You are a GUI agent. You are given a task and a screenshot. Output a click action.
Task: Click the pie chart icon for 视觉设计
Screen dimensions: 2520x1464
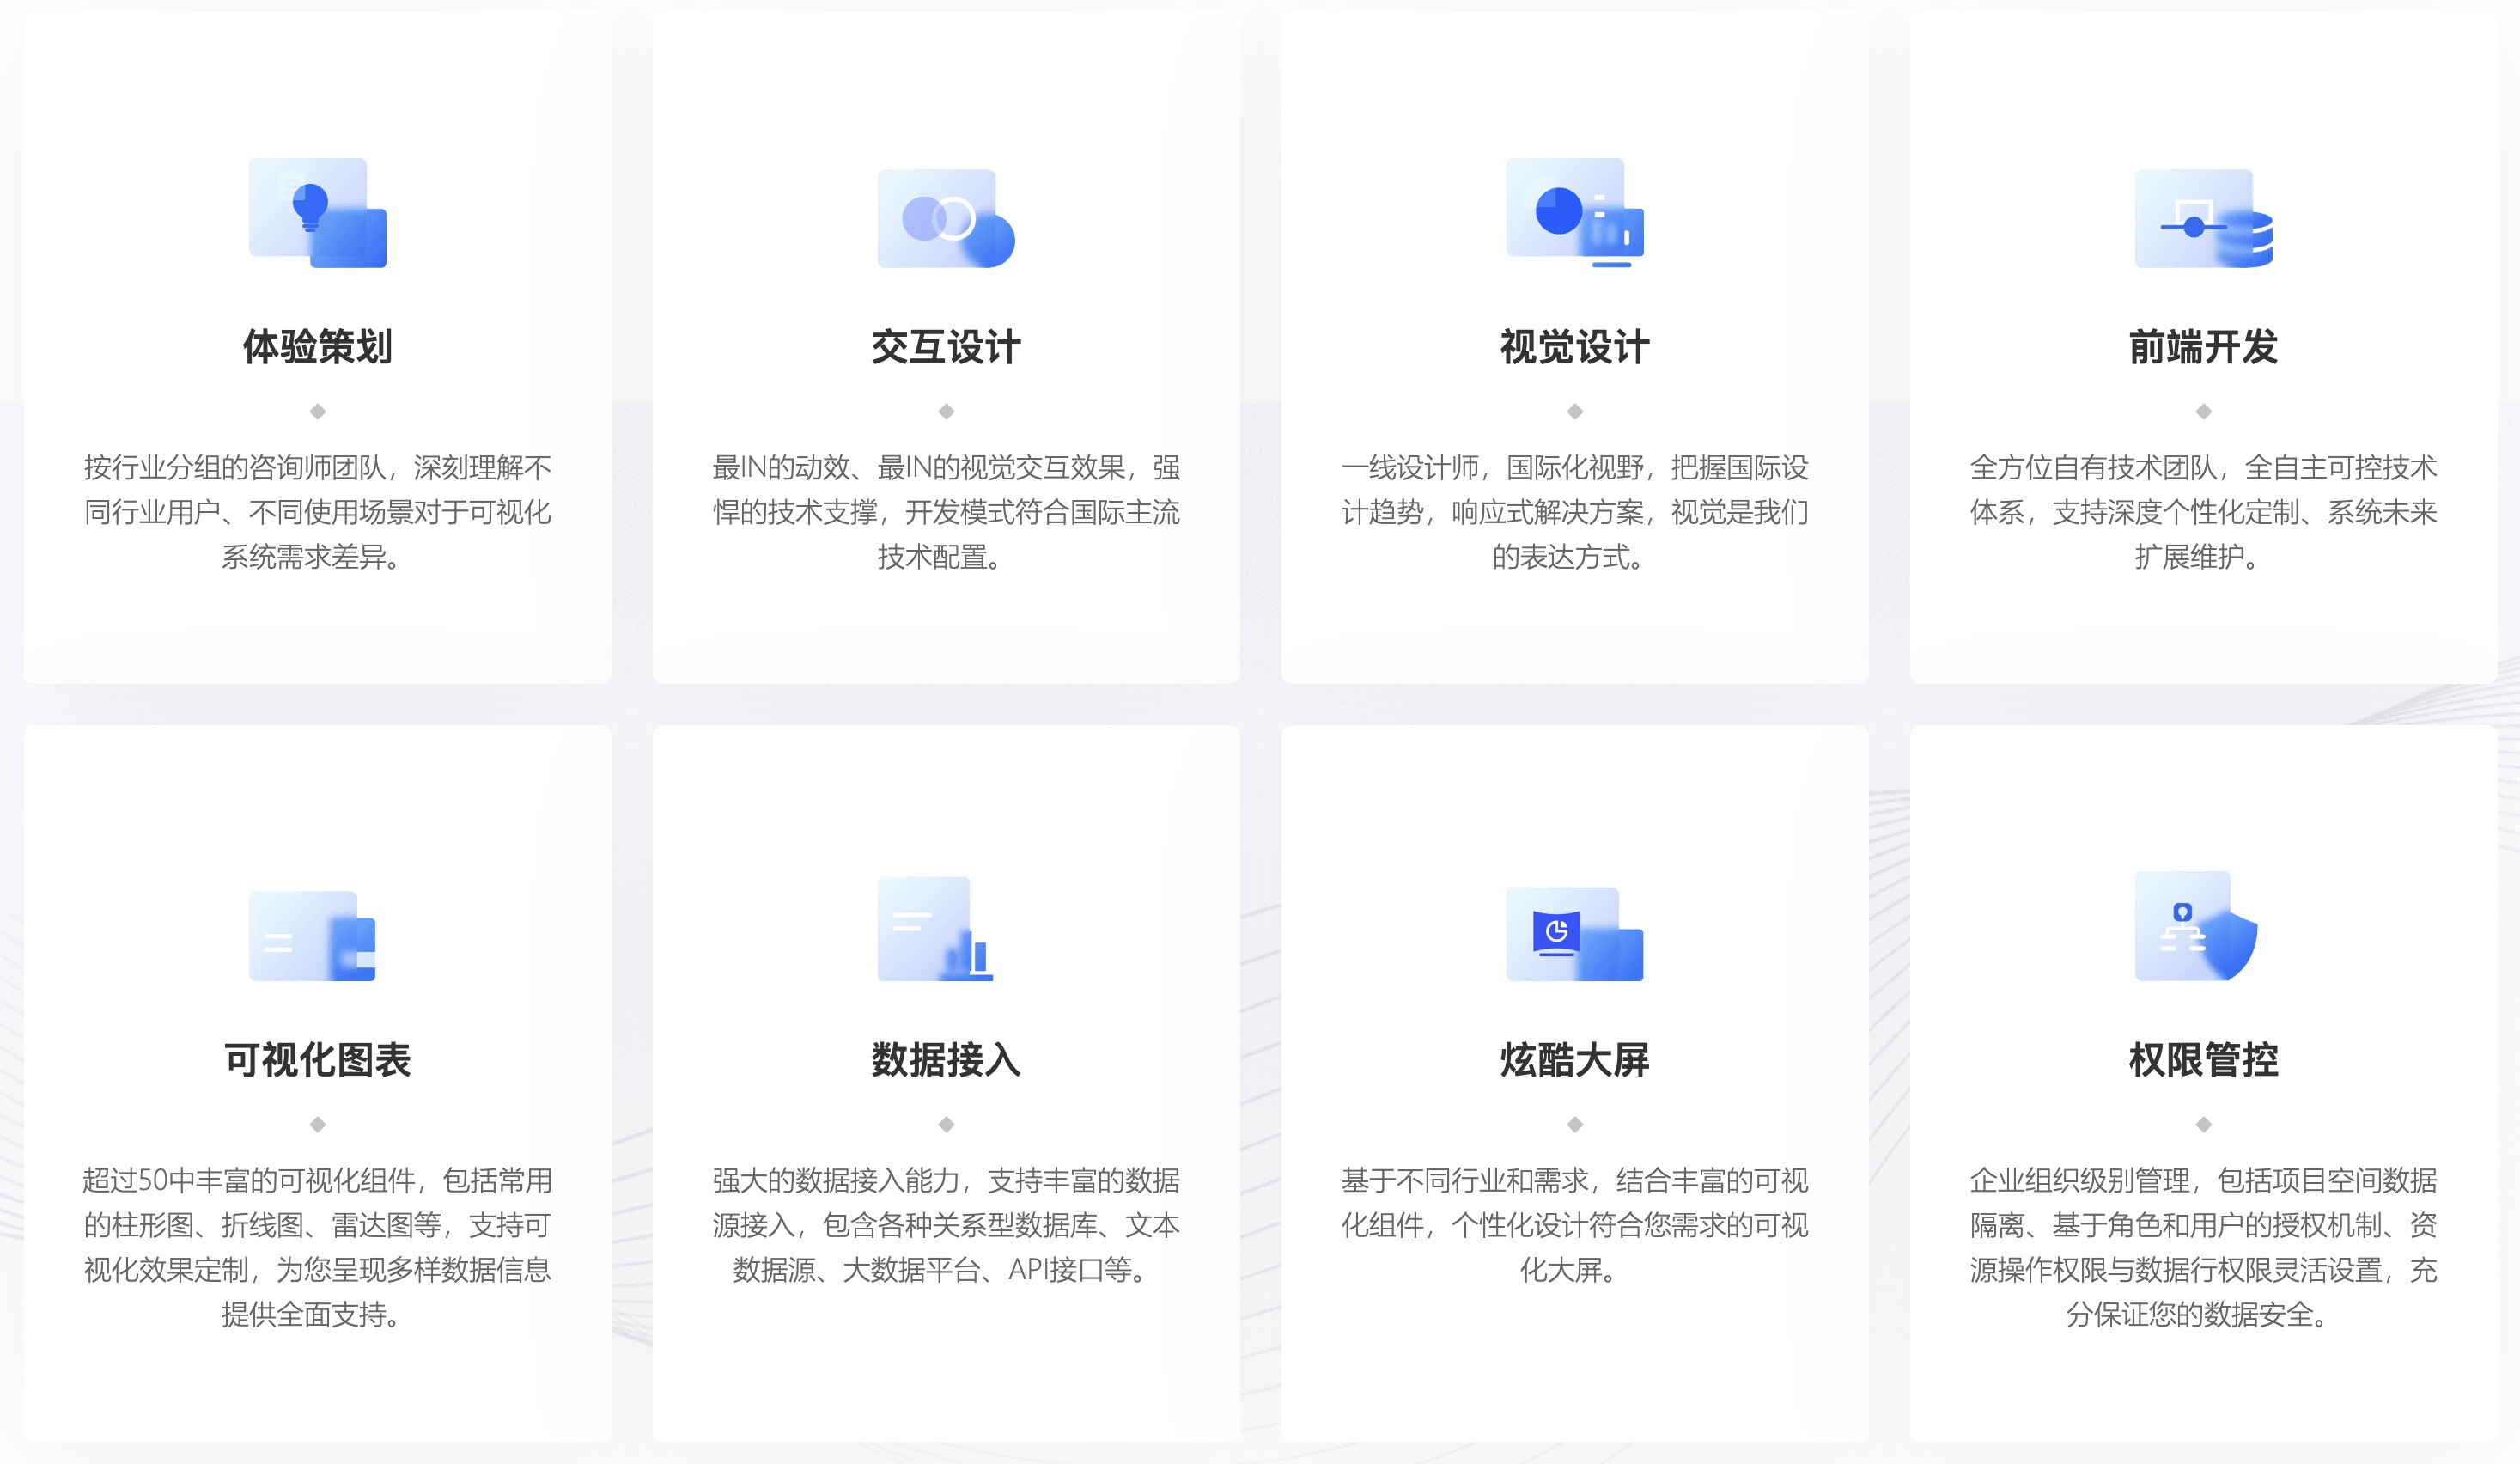[1574, 212]
